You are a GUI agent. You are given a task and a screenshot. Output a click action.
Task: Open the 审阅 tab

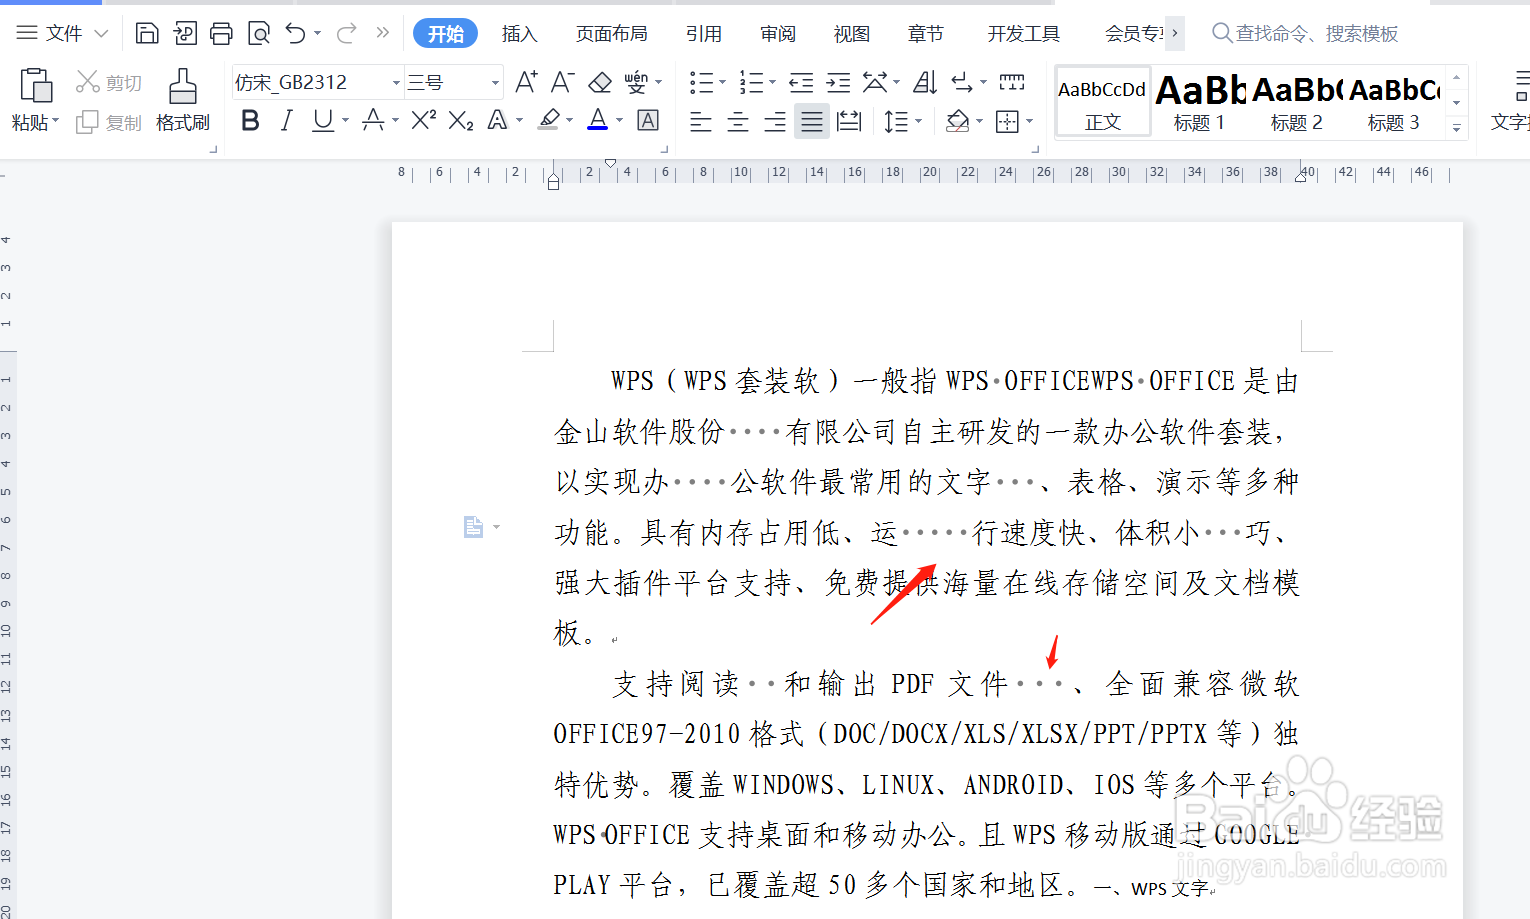click(x=778, y=33)
